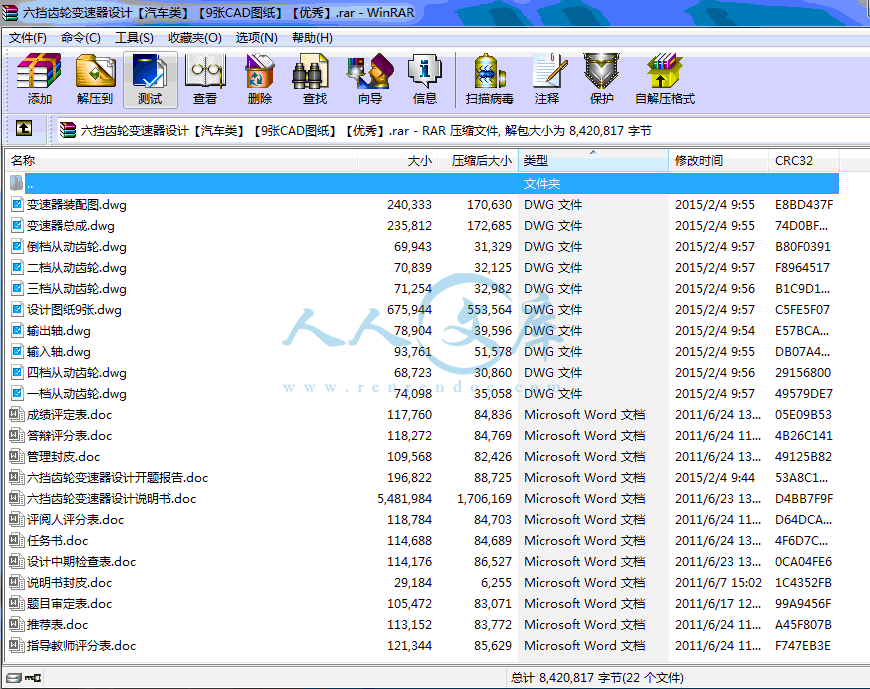Click the CRC32 value 29156800
The image size is (870, 689).
click(x=803, y=373)
